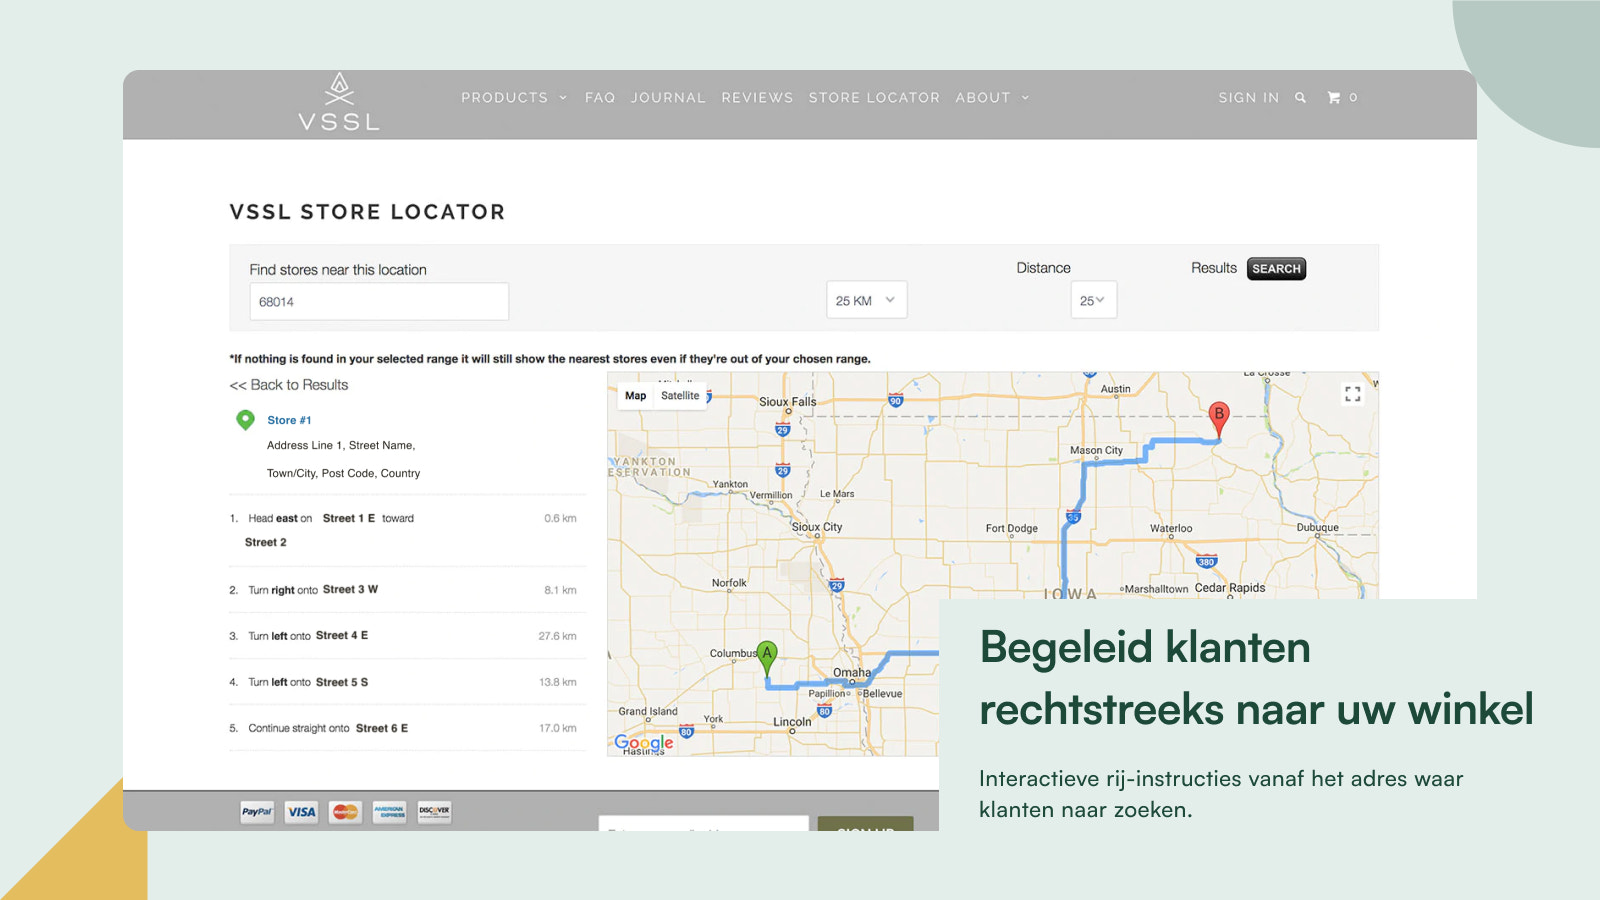Screen dimensions: 1600x900
Task: Open the search magnifier icon in the header
Action: coord(1300,98)
